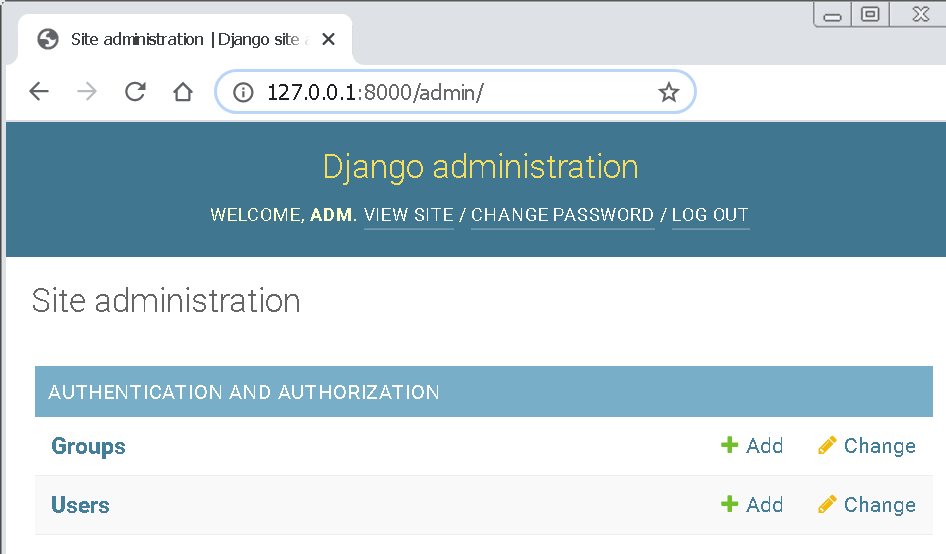
Task: Maximize the browser window
Action: (870, 14)
